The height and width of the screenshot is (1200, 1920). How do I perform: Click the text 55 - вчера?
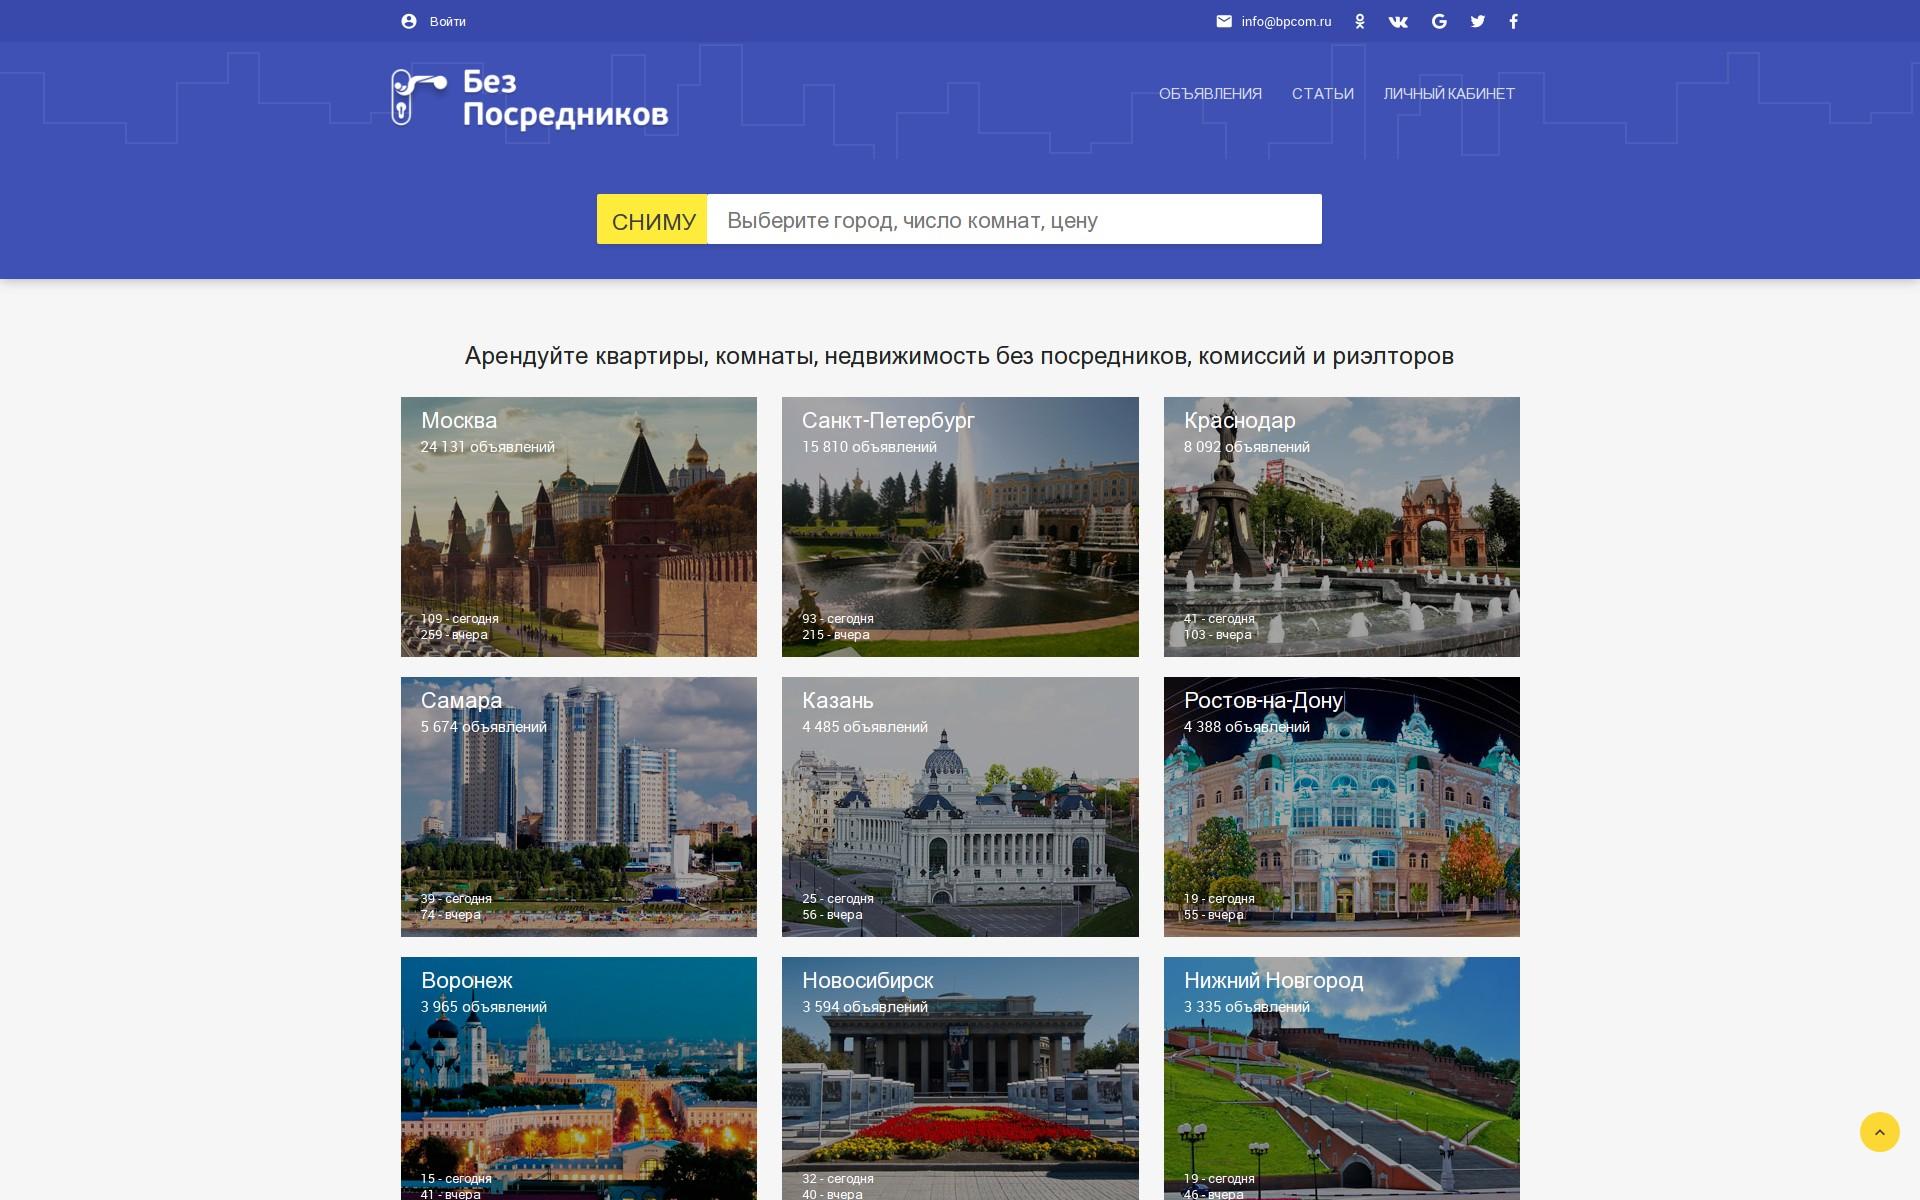tap(1213, 915)
